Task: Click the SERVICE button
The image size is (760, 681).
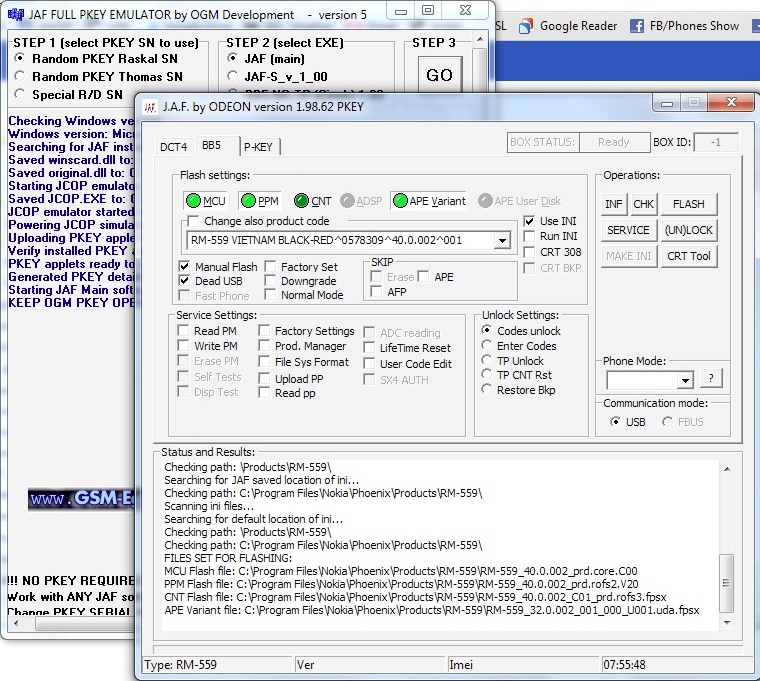Action: pos(629,230)
